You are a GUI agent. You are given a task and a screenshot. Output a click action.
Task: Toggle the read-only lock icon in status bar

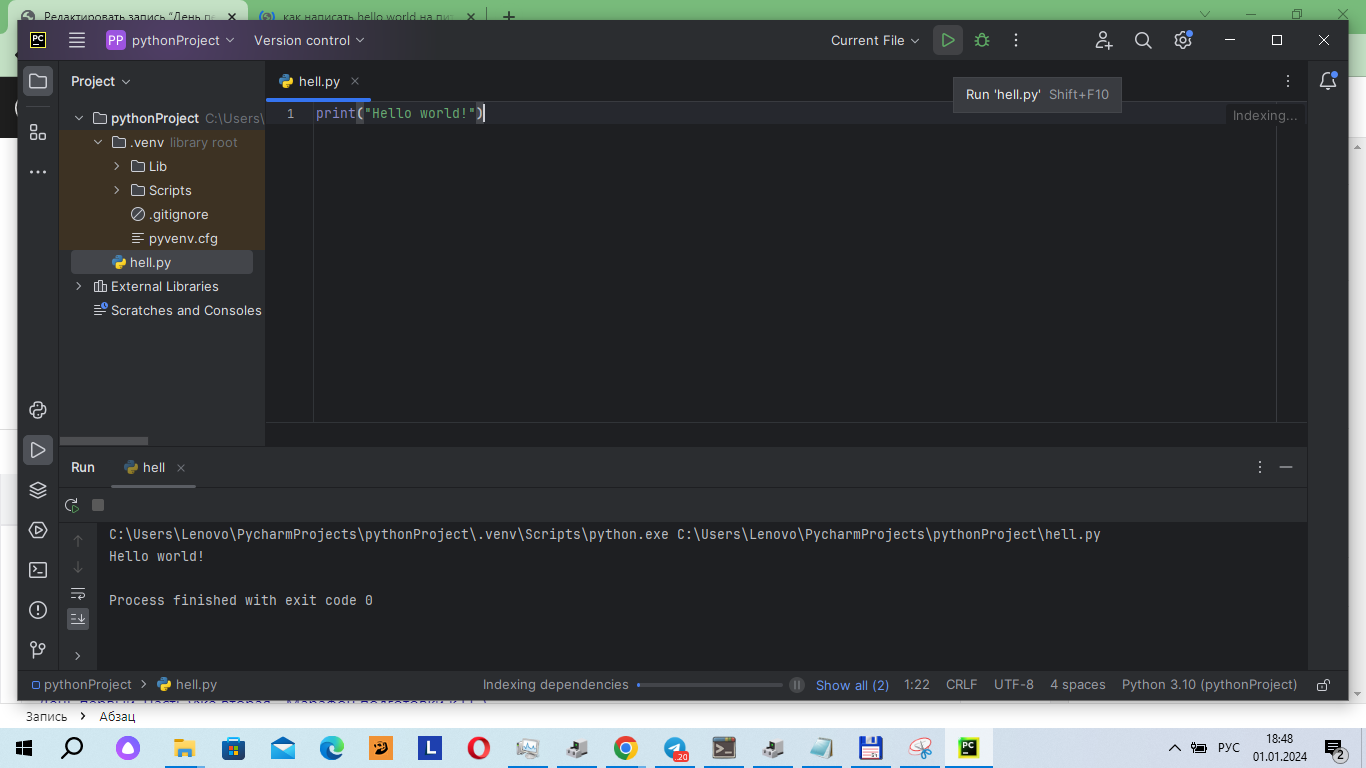(1323, 685)
